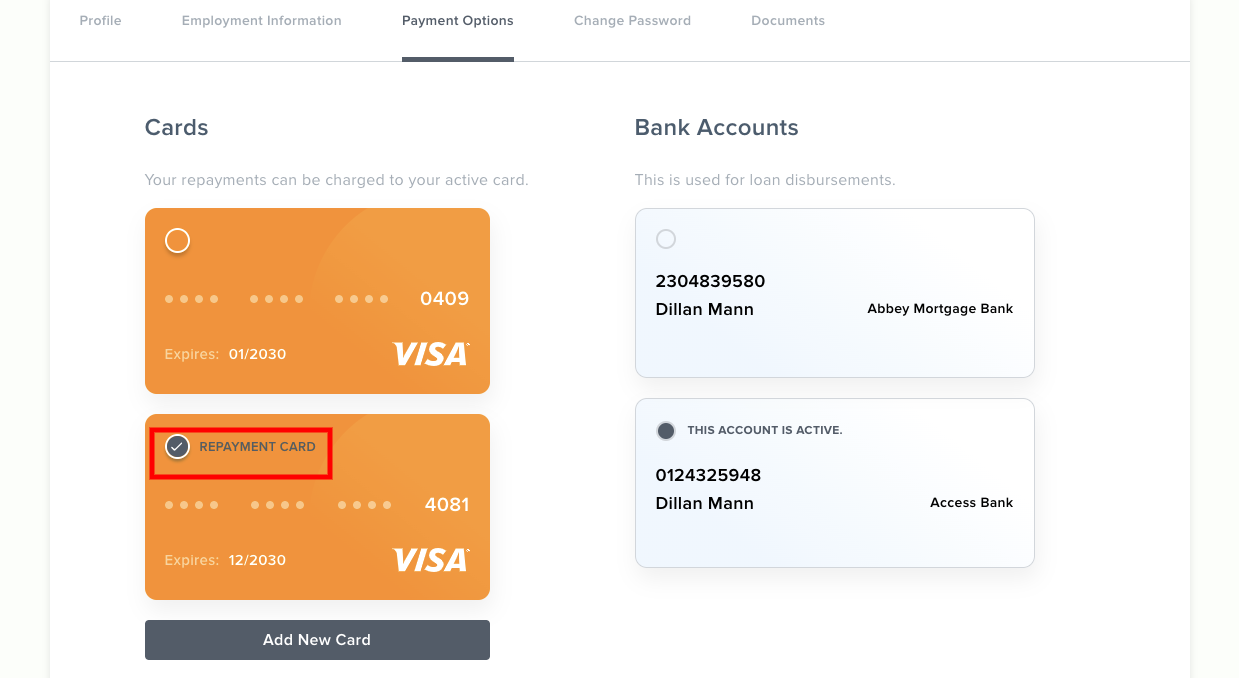Click account number 0124325948
Viewport: 1239px width, 678px height.
pos(708,475)
